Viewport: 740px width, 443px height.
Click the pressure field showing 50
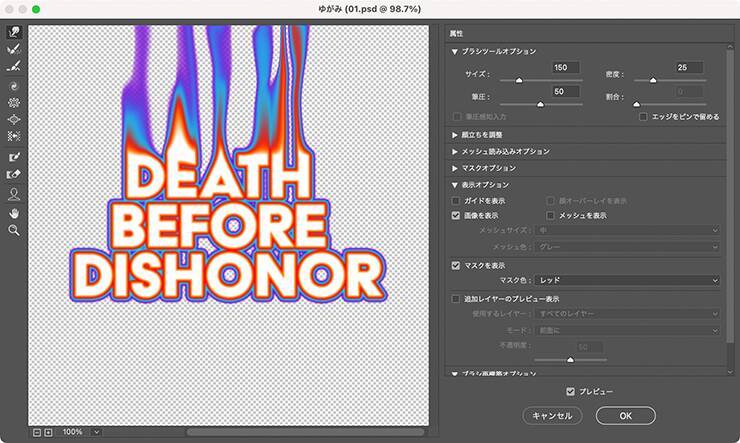(x=565, y=92)
